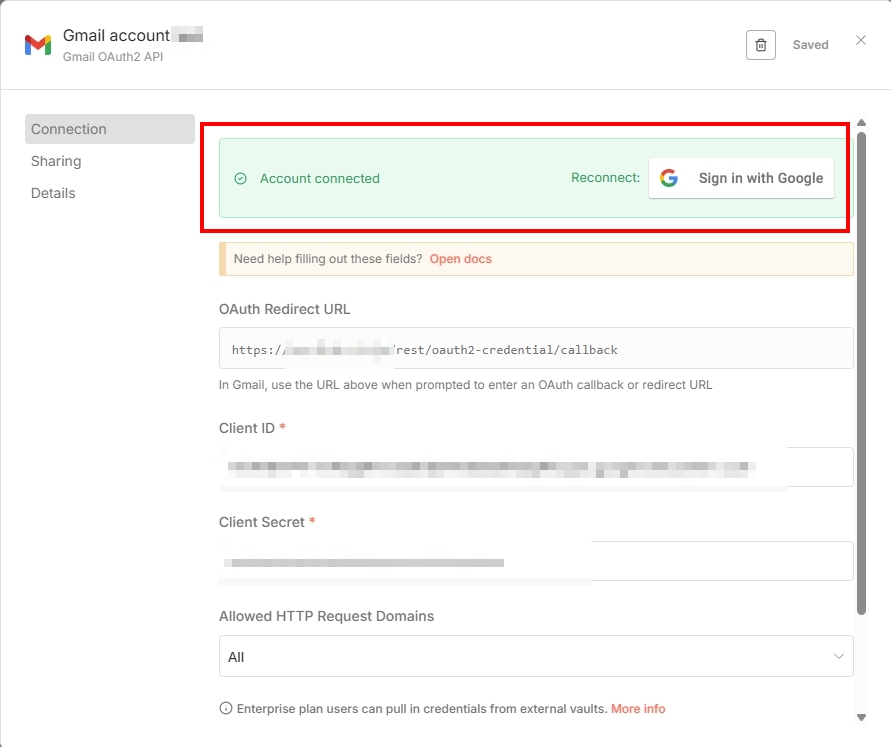Viewport: 891px width, 747px height.
Task: Click the More info link about external vaults
Action: click(x=638, y=708)
